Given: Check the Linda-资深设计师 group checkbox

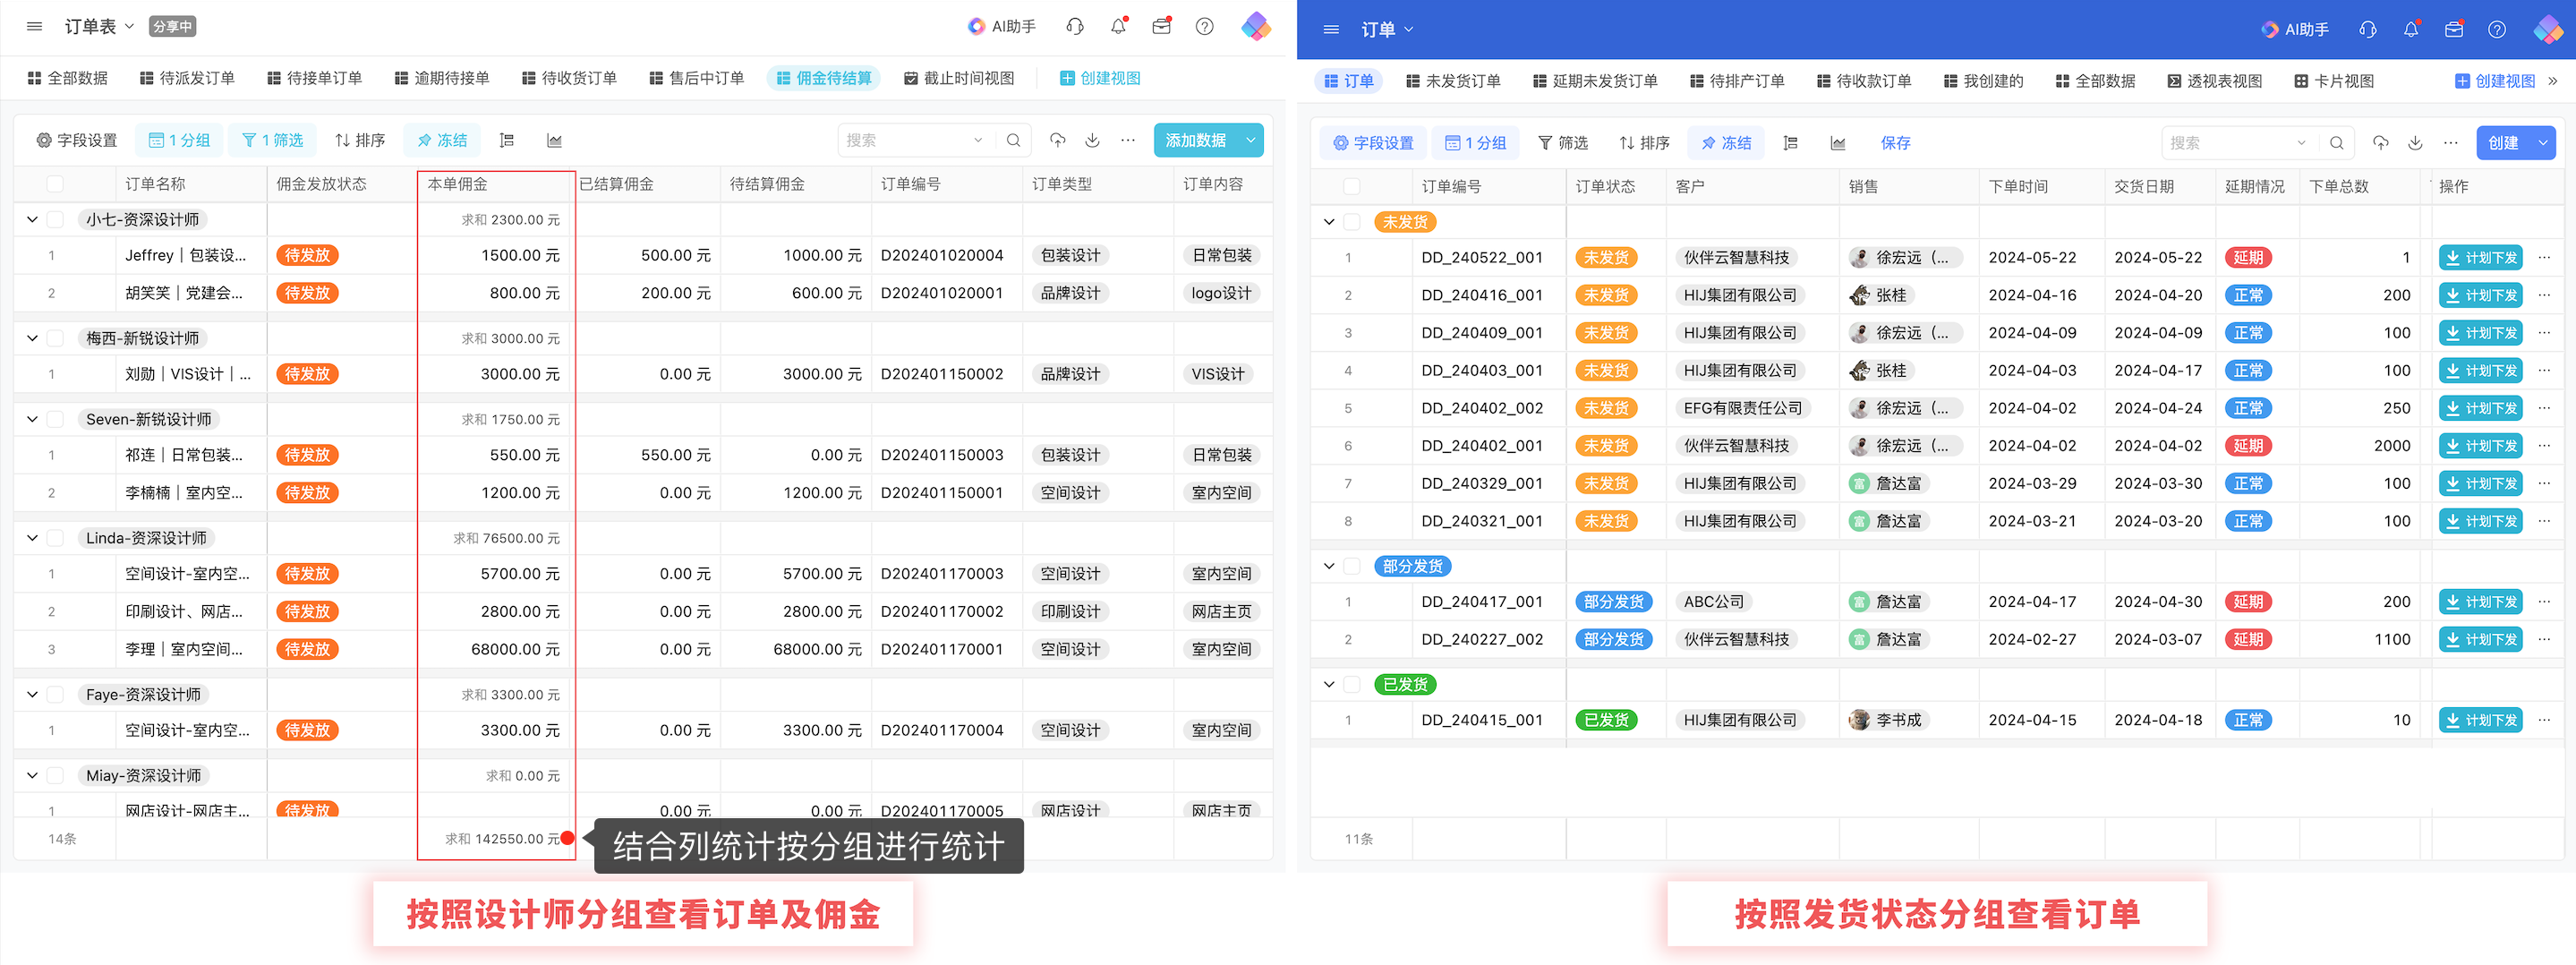Looking at the screenshot, I should click(x=55, y=538).
